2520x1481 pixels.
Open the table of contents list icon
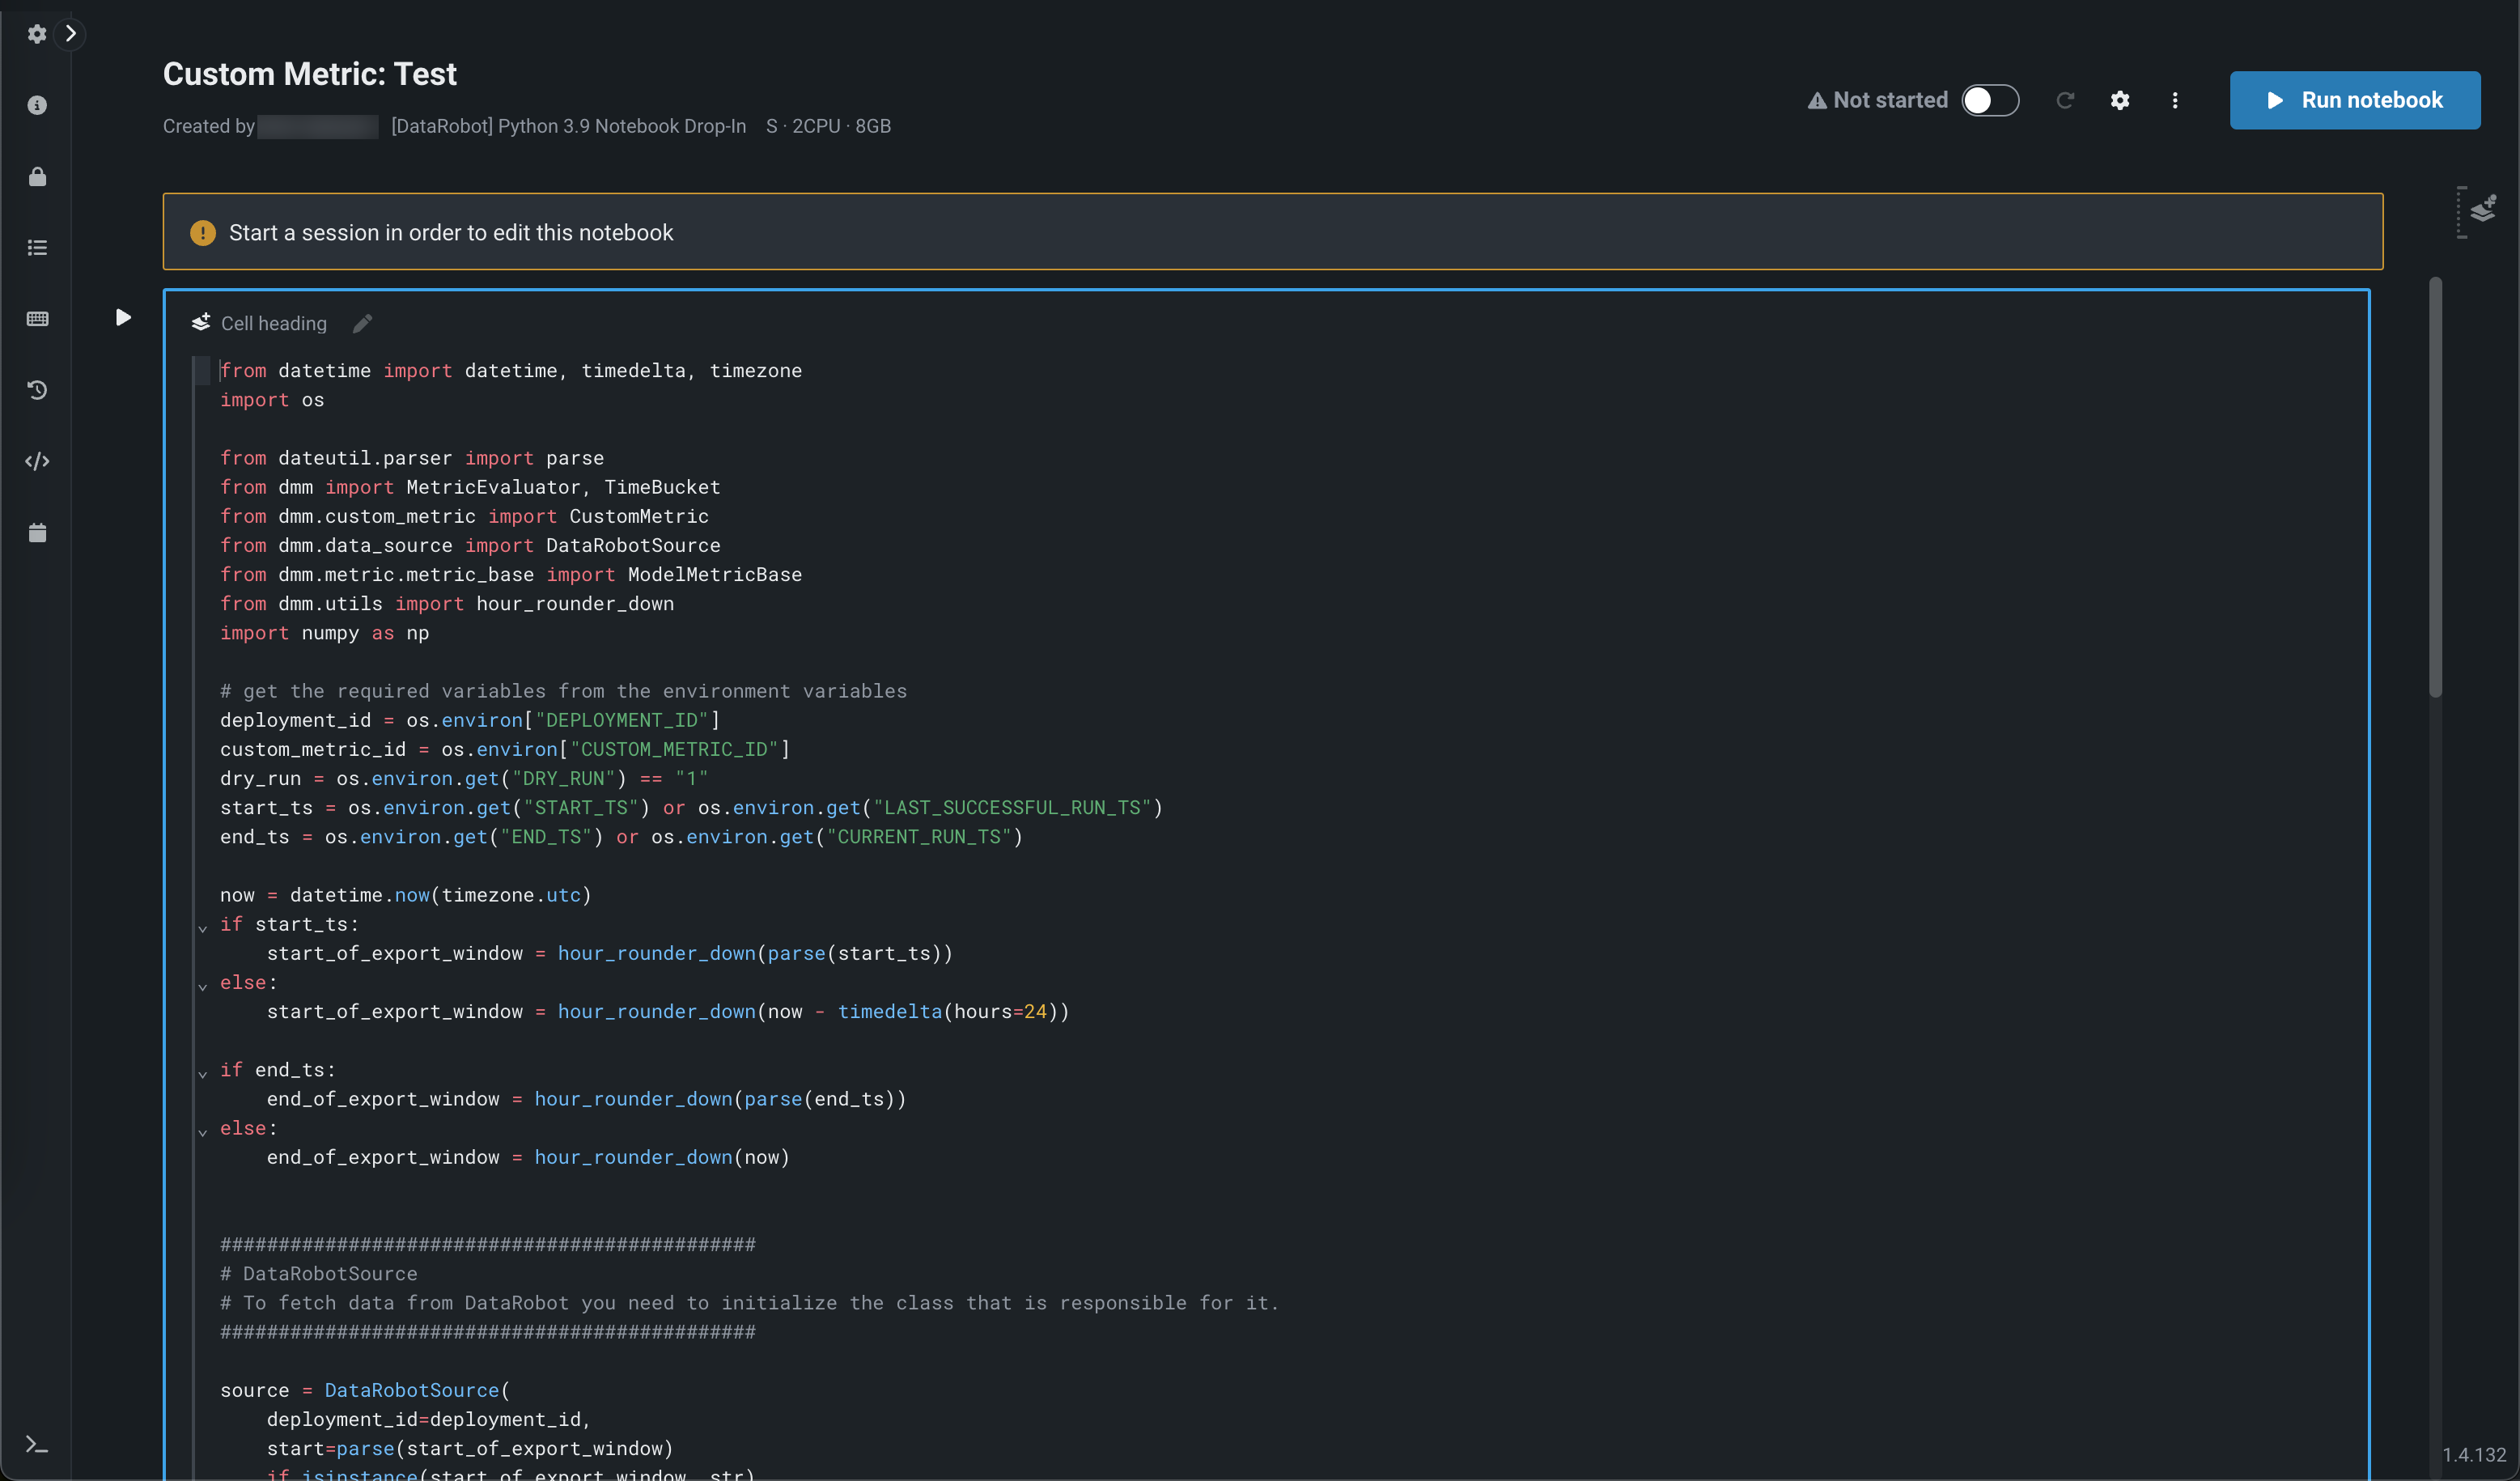[37, 248]
